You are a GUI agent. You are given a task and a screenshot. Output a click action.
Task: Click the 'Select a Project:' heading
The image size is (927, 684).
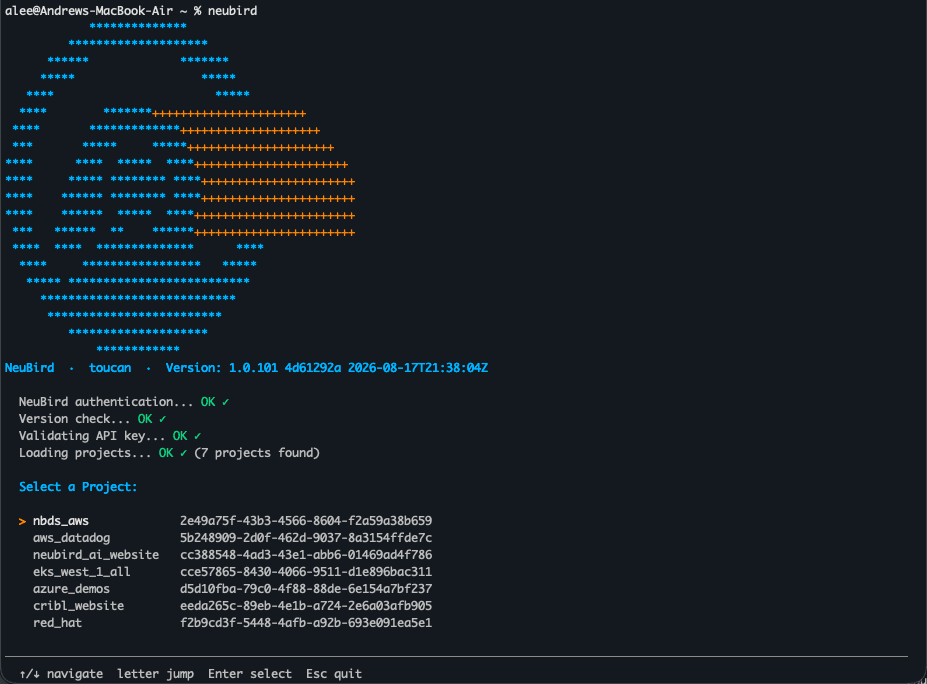(x=78, y=487)
